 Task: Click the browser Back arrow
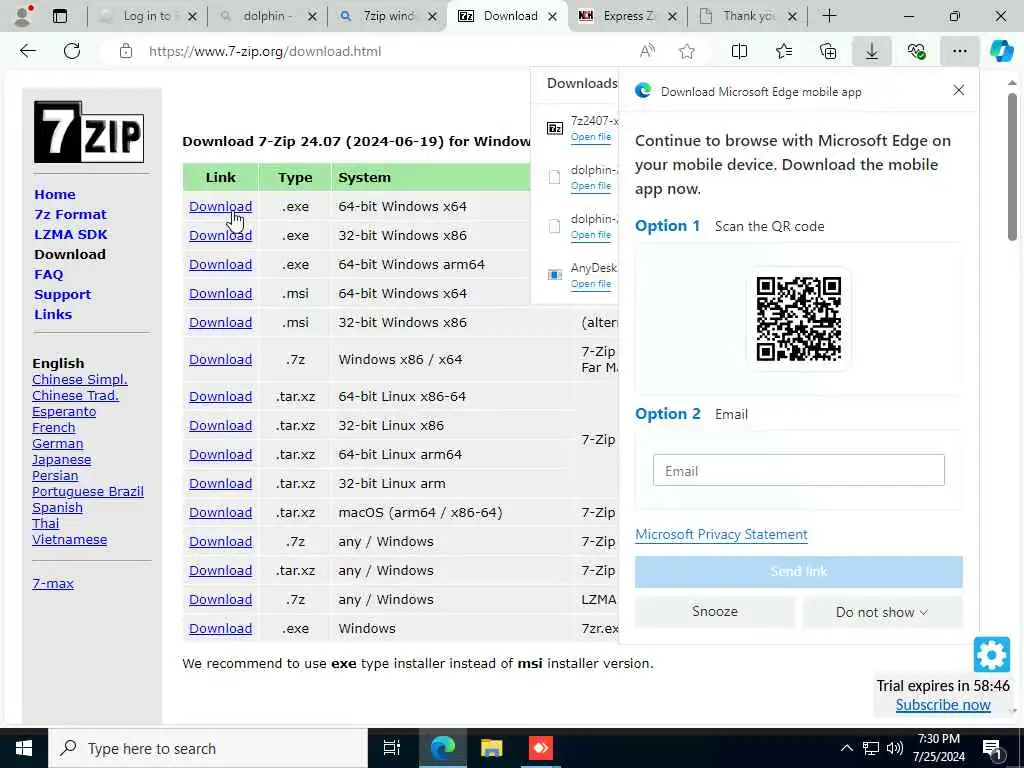click(x=27, y=51)
